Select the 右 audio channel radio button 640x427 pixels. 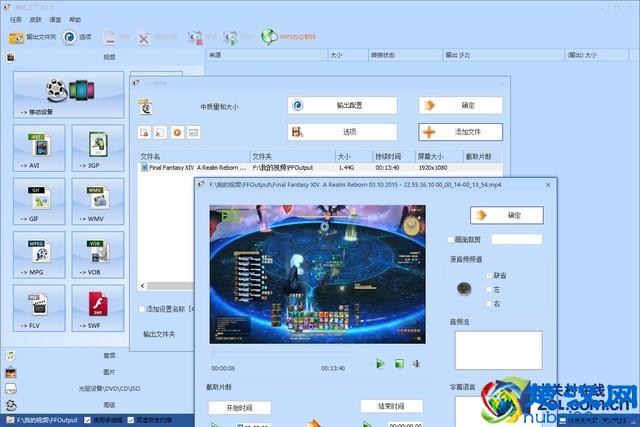pyautogui.click(x=489, y=303)
